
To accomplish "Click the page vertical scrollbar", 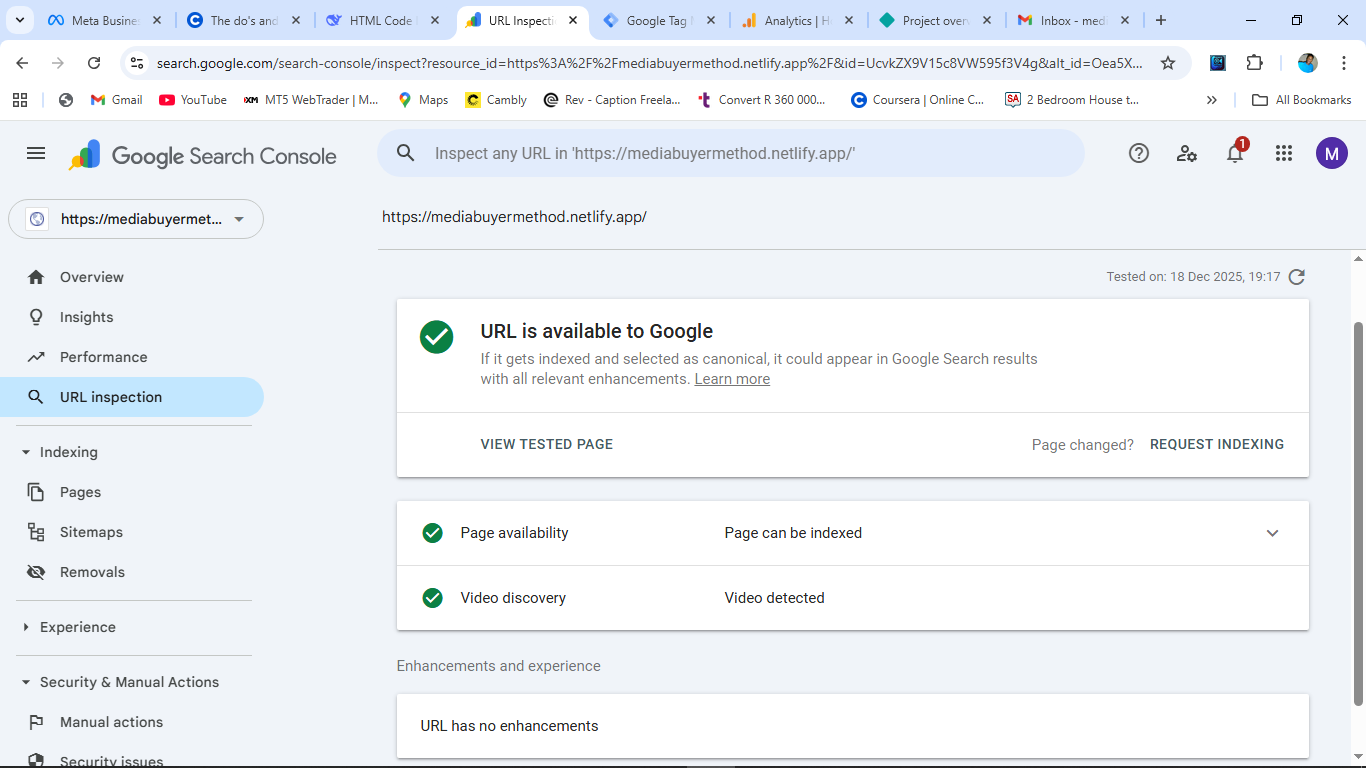I will click(1358, 514).
